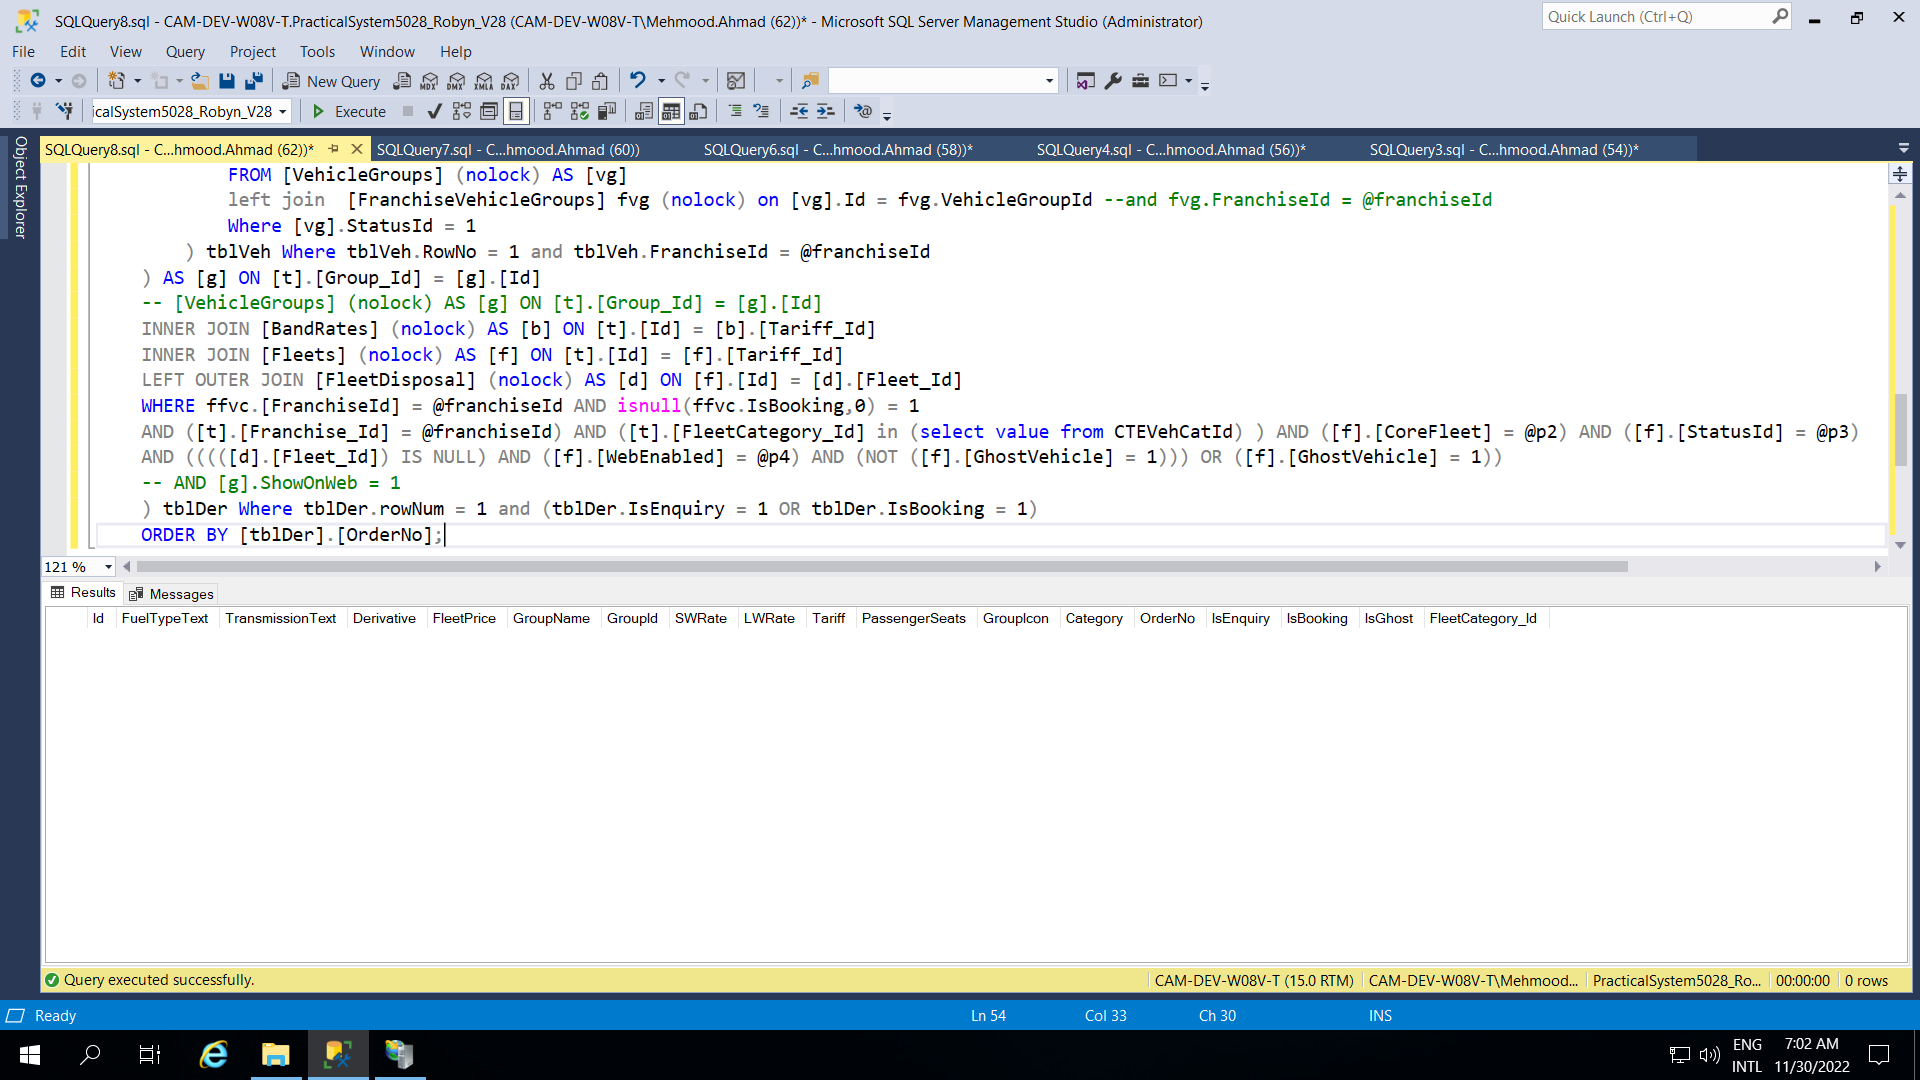The image size is (1920, 1080).
Task: Open File Explorer from the taskbar
Action: [275, 1054]
